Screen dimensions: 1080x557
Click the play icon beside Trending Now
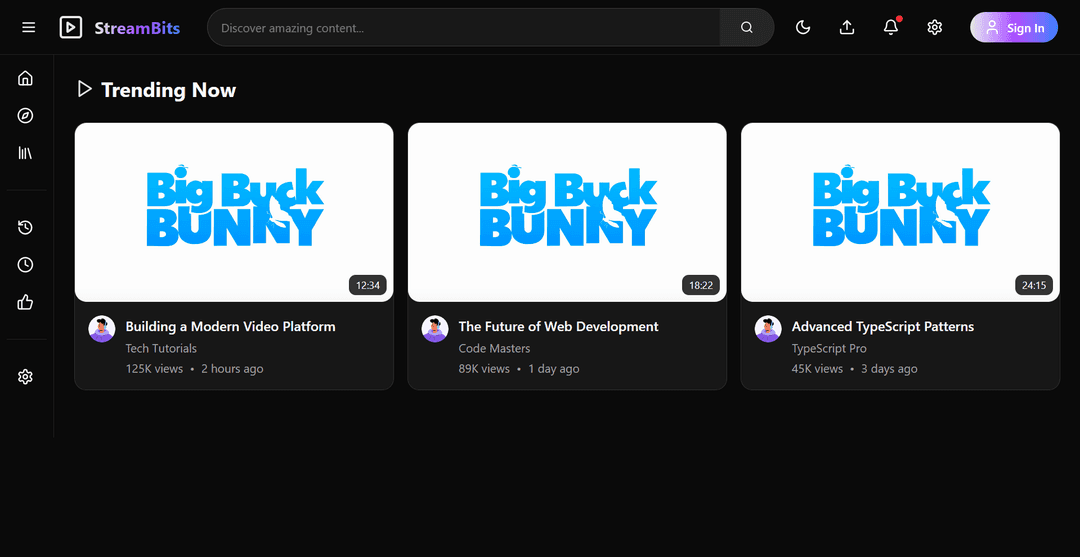click(84, 89)
